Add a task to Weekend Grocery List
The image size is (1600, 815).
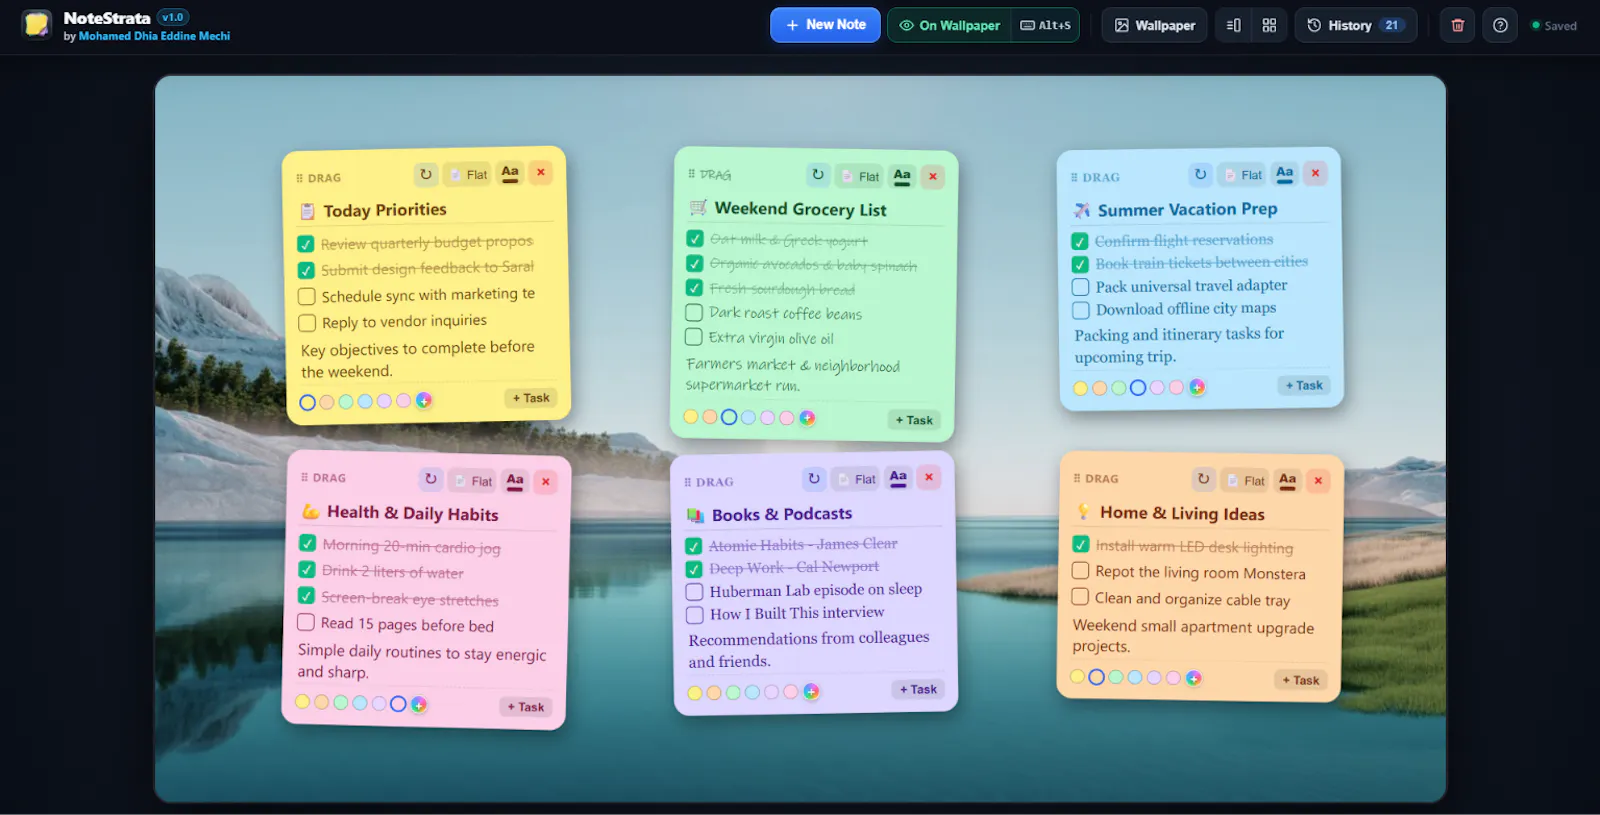(x=914, y=420)
